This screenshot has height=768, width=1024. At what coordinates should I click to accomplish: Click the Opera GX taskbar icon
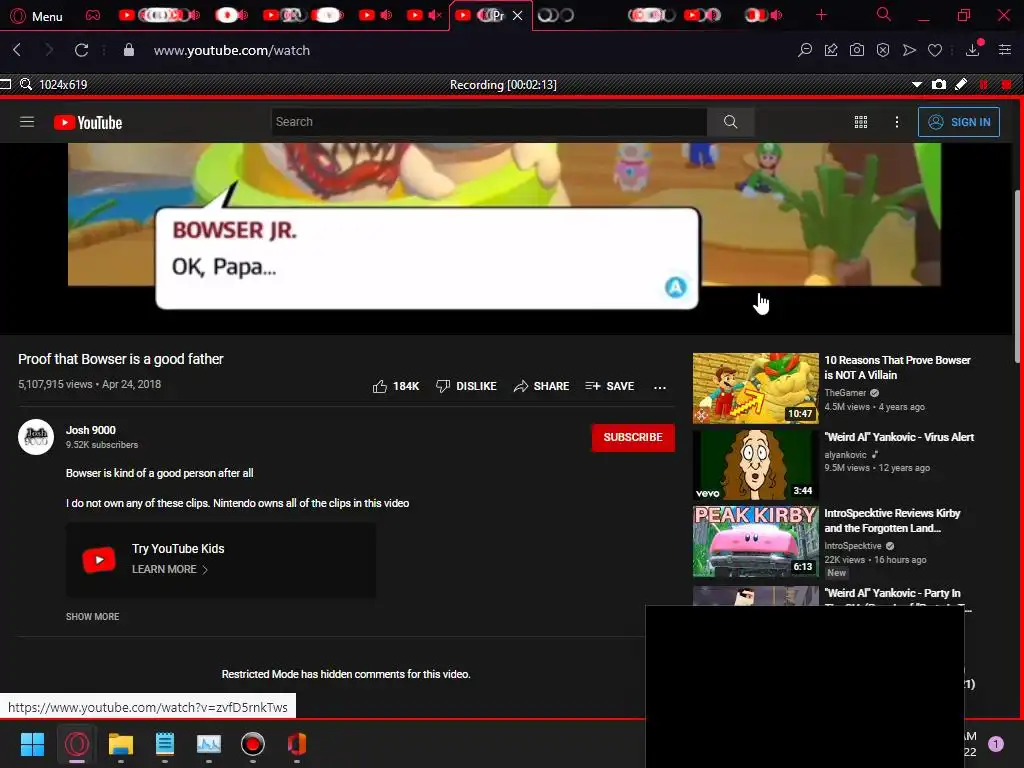click(x=76, y=744)
